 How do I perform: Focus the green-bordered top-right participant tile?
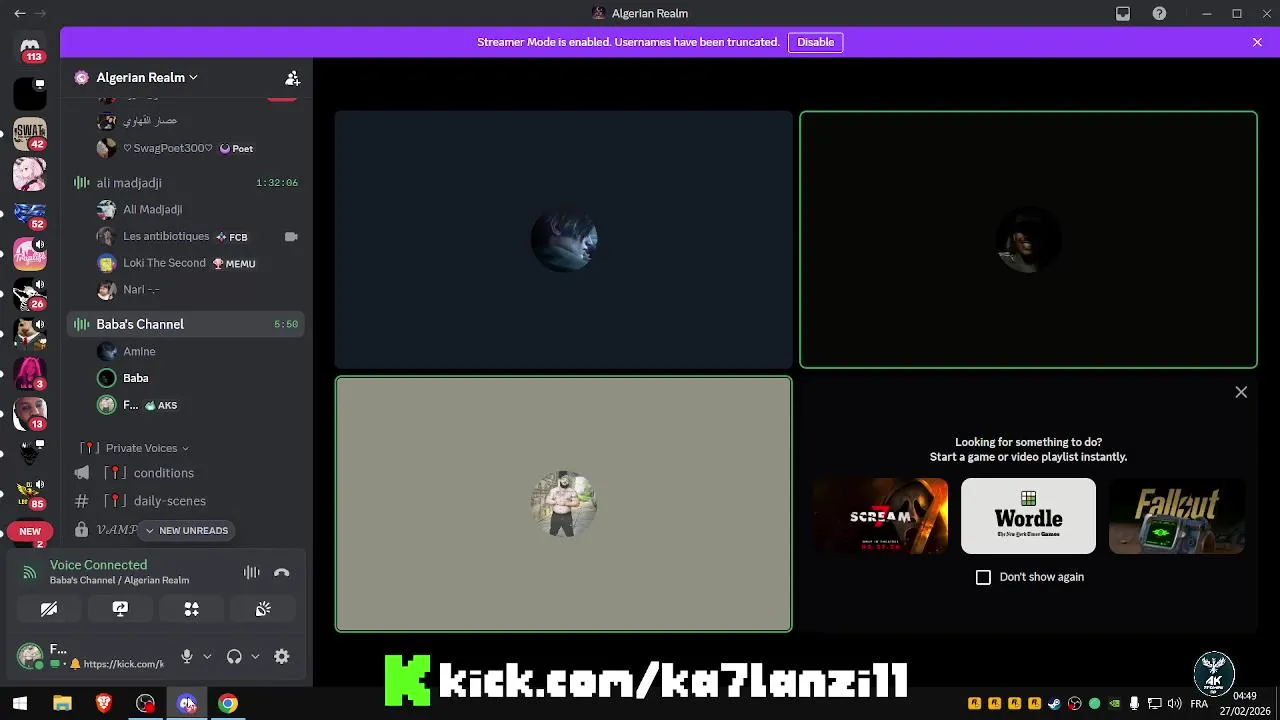click(1028, 240)
